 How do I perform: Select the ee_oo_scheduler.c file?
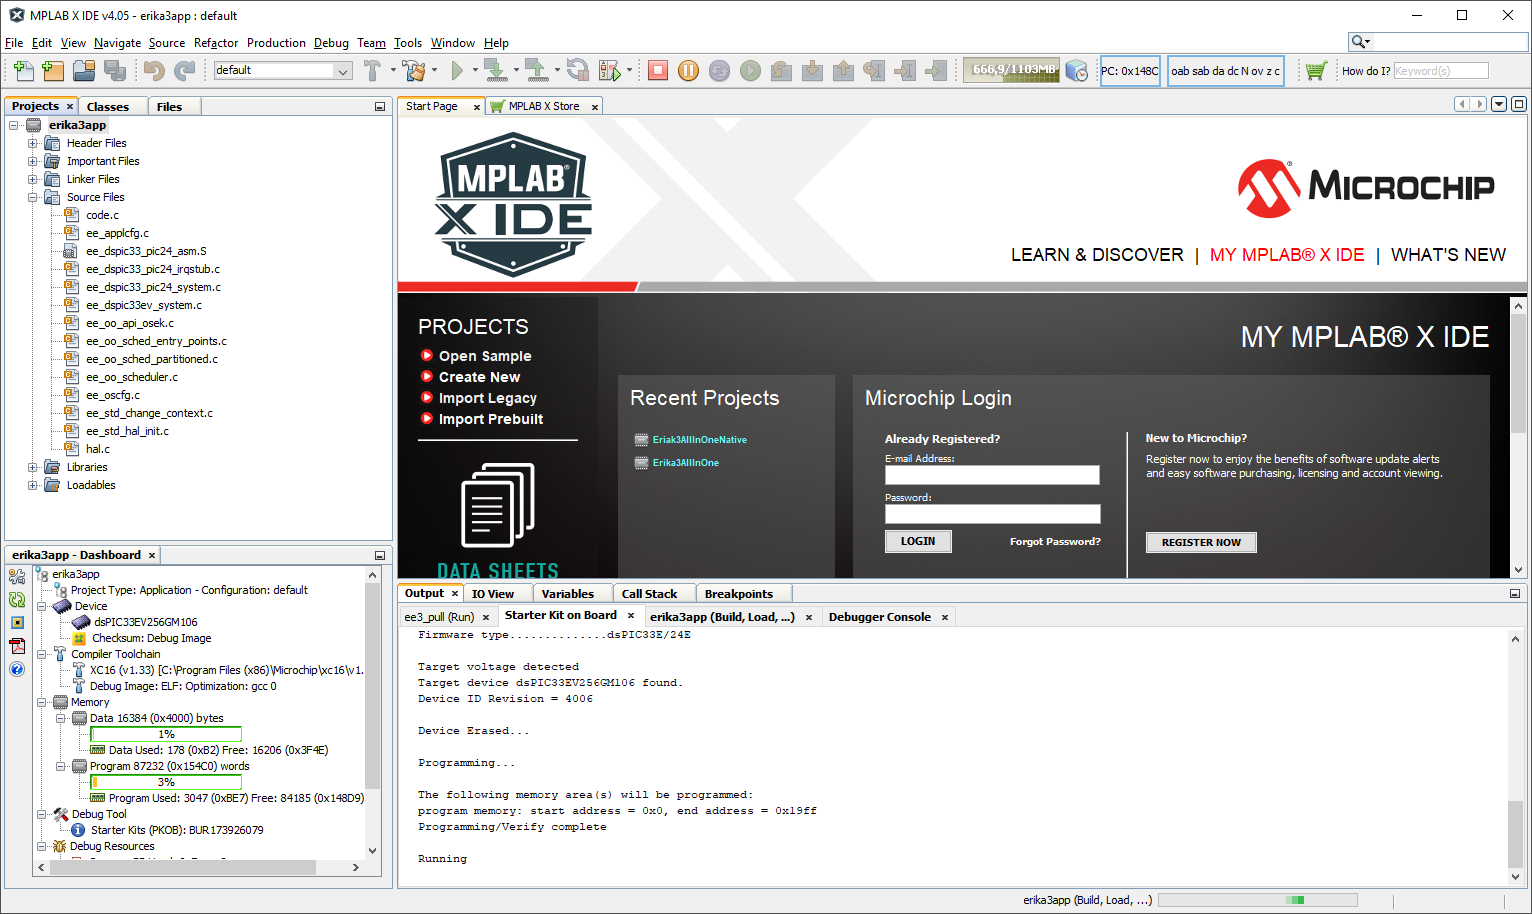tap(132, 377)
